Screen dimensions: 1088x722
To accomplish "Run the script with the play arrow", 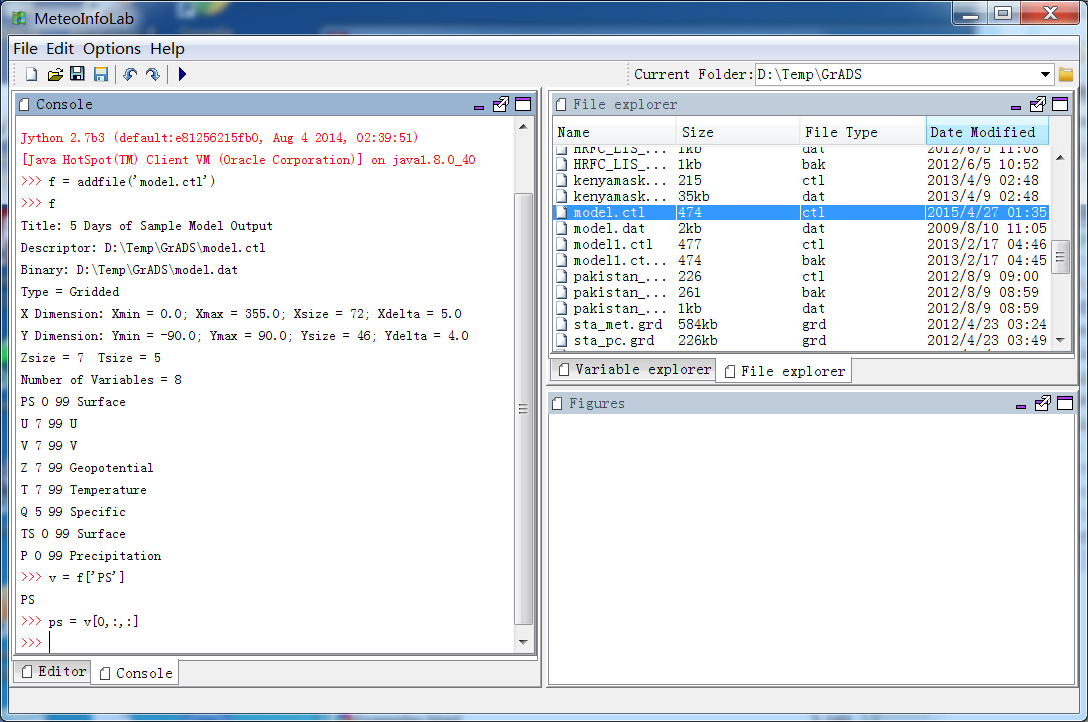I will 182,74.
